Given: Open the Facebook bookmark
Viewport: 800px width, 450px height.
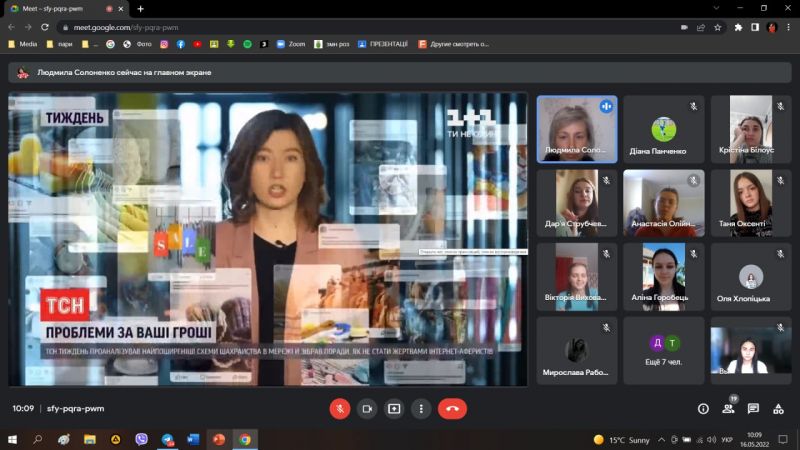Looking at the screenshot, I should click(181, 44).
